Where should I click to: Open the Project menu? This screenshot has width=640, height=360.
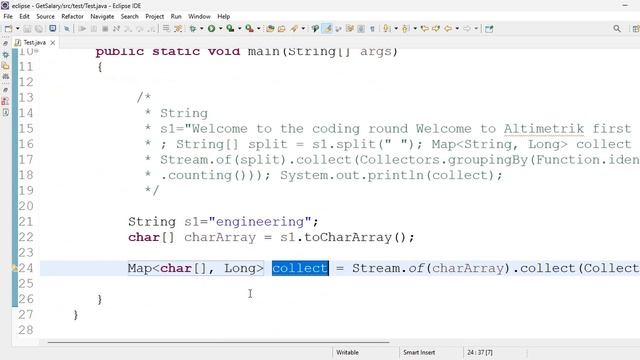coord(155,16)
